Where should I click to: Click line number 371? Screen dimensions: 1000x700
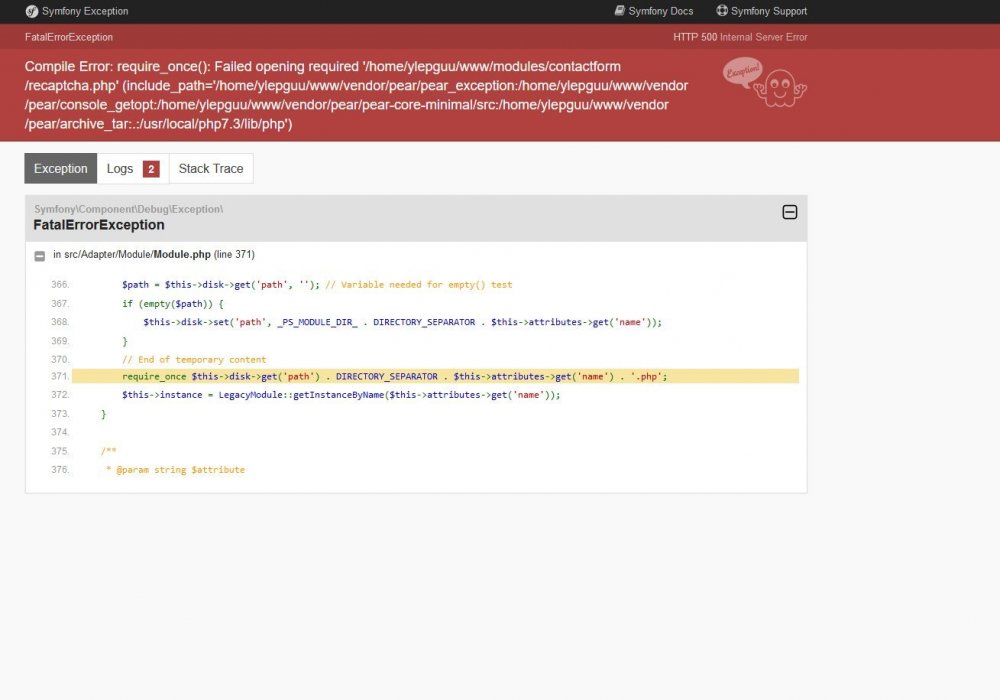pyautogui.click(x=60, y=377)
